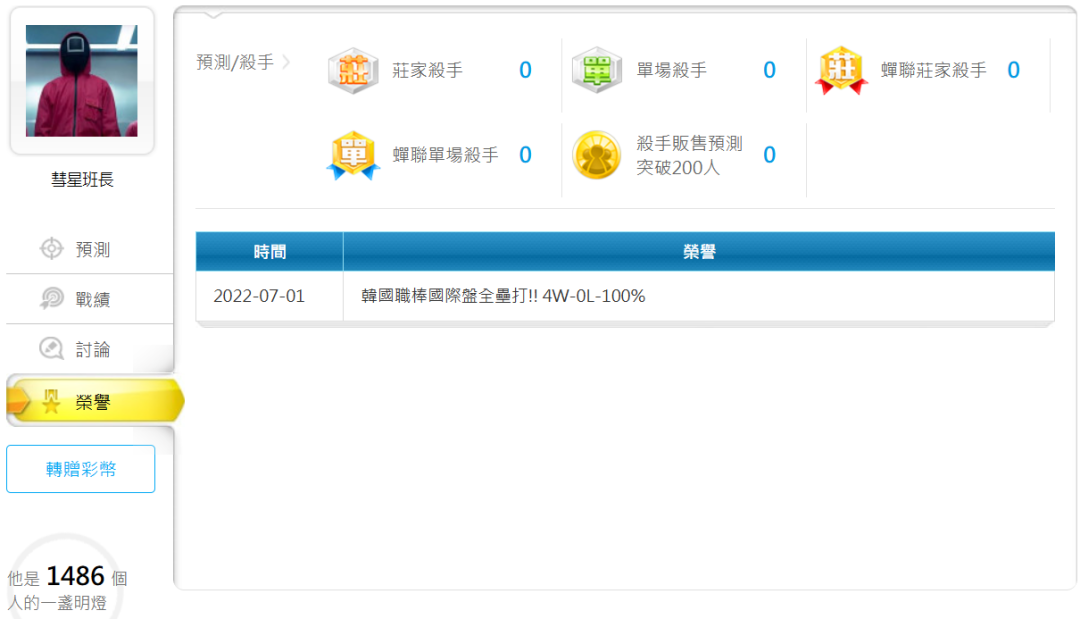This screenshot has width=1080, height=619.
Task: Click the user avatar thumbnail
Action: point(82,81)
